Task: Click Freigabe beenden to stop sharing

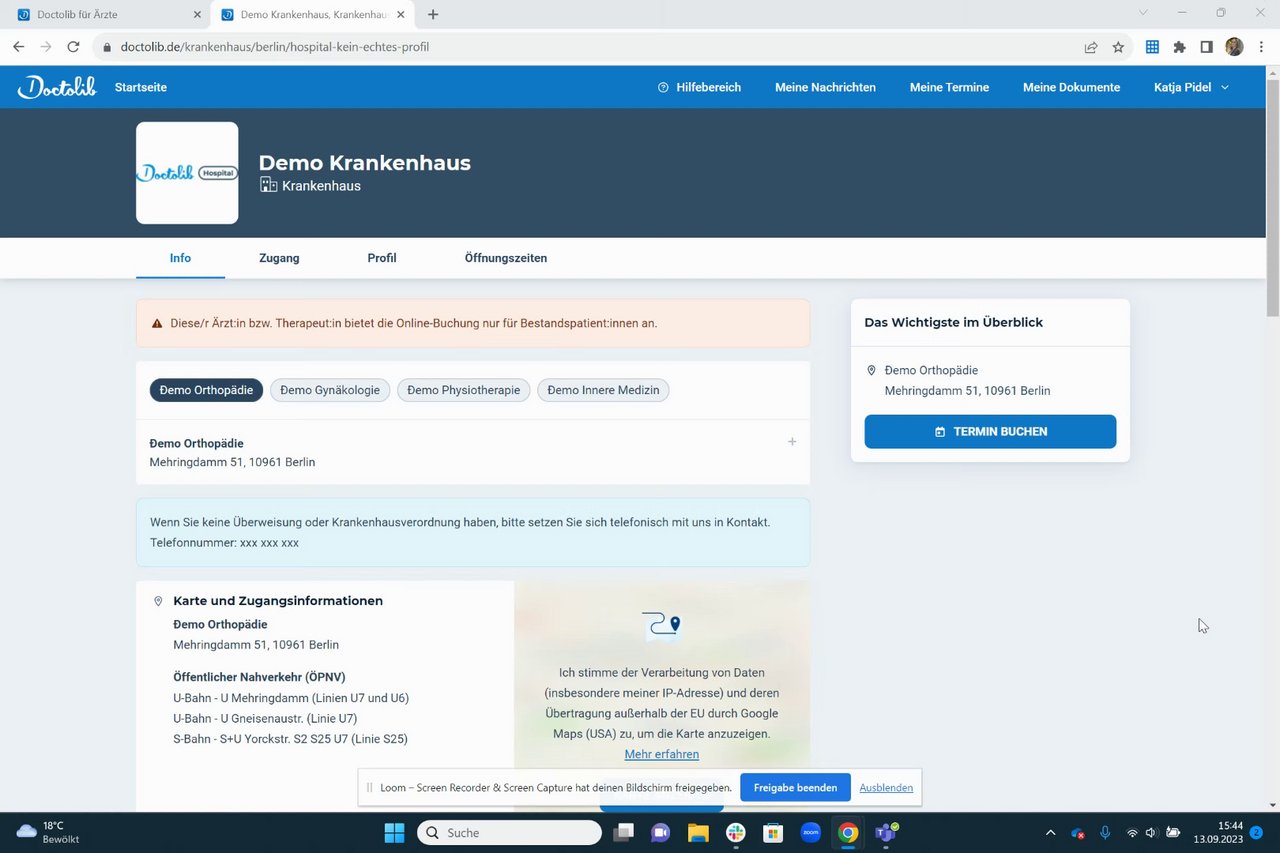Action: 795,788
